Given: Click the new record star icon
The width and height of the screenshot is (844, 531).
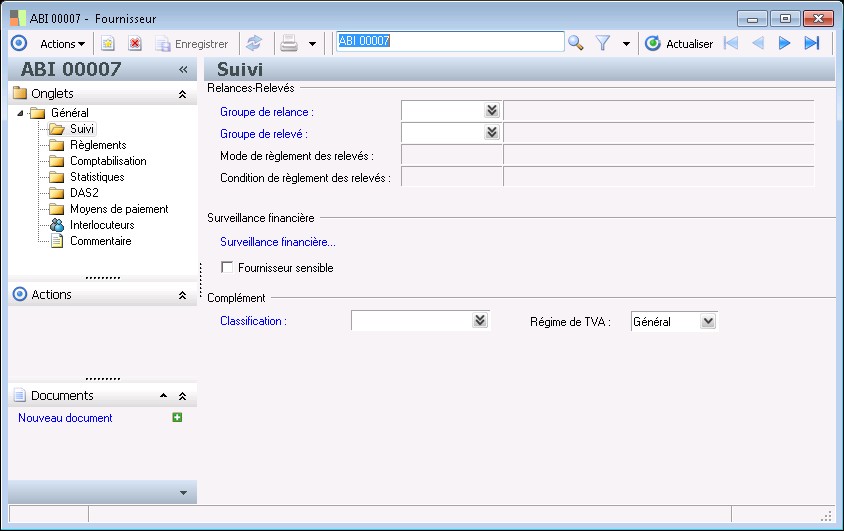Looking at the screenshot, I should click(x=108, y=43).
